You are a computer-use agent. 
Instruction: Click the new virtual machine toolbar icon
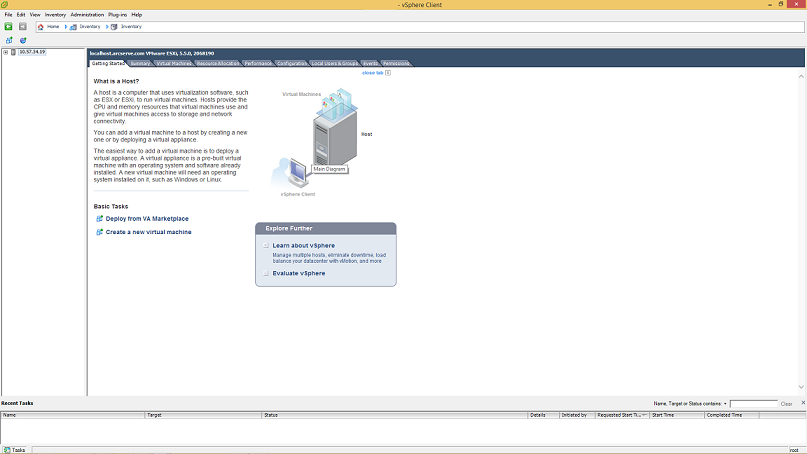(x=9, y=40)
